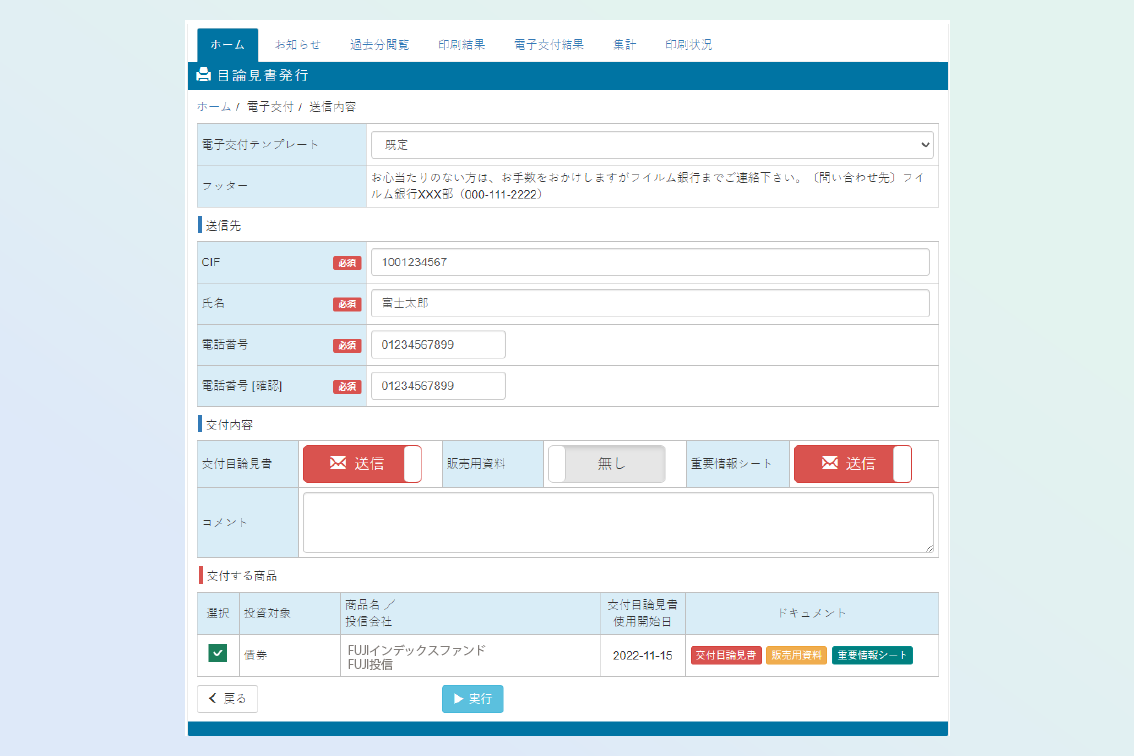Toggle 販売用資料 switch showing 無し
Viewport: 1134px width, 756px height.
point(607,464)
